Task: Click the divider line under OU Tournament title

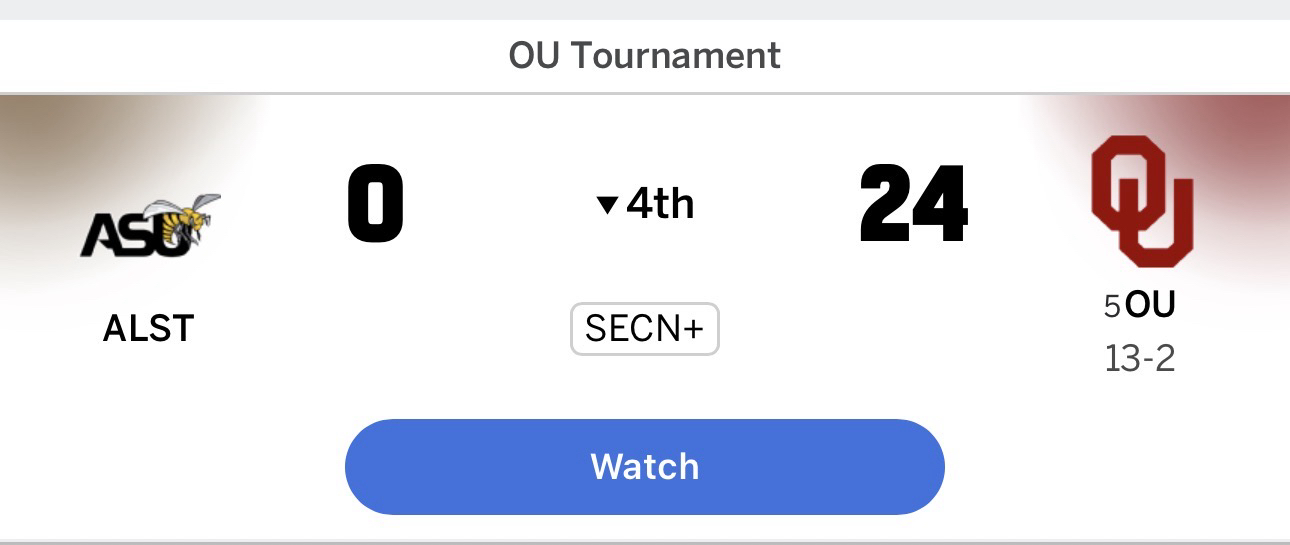Action: [645, 93]
